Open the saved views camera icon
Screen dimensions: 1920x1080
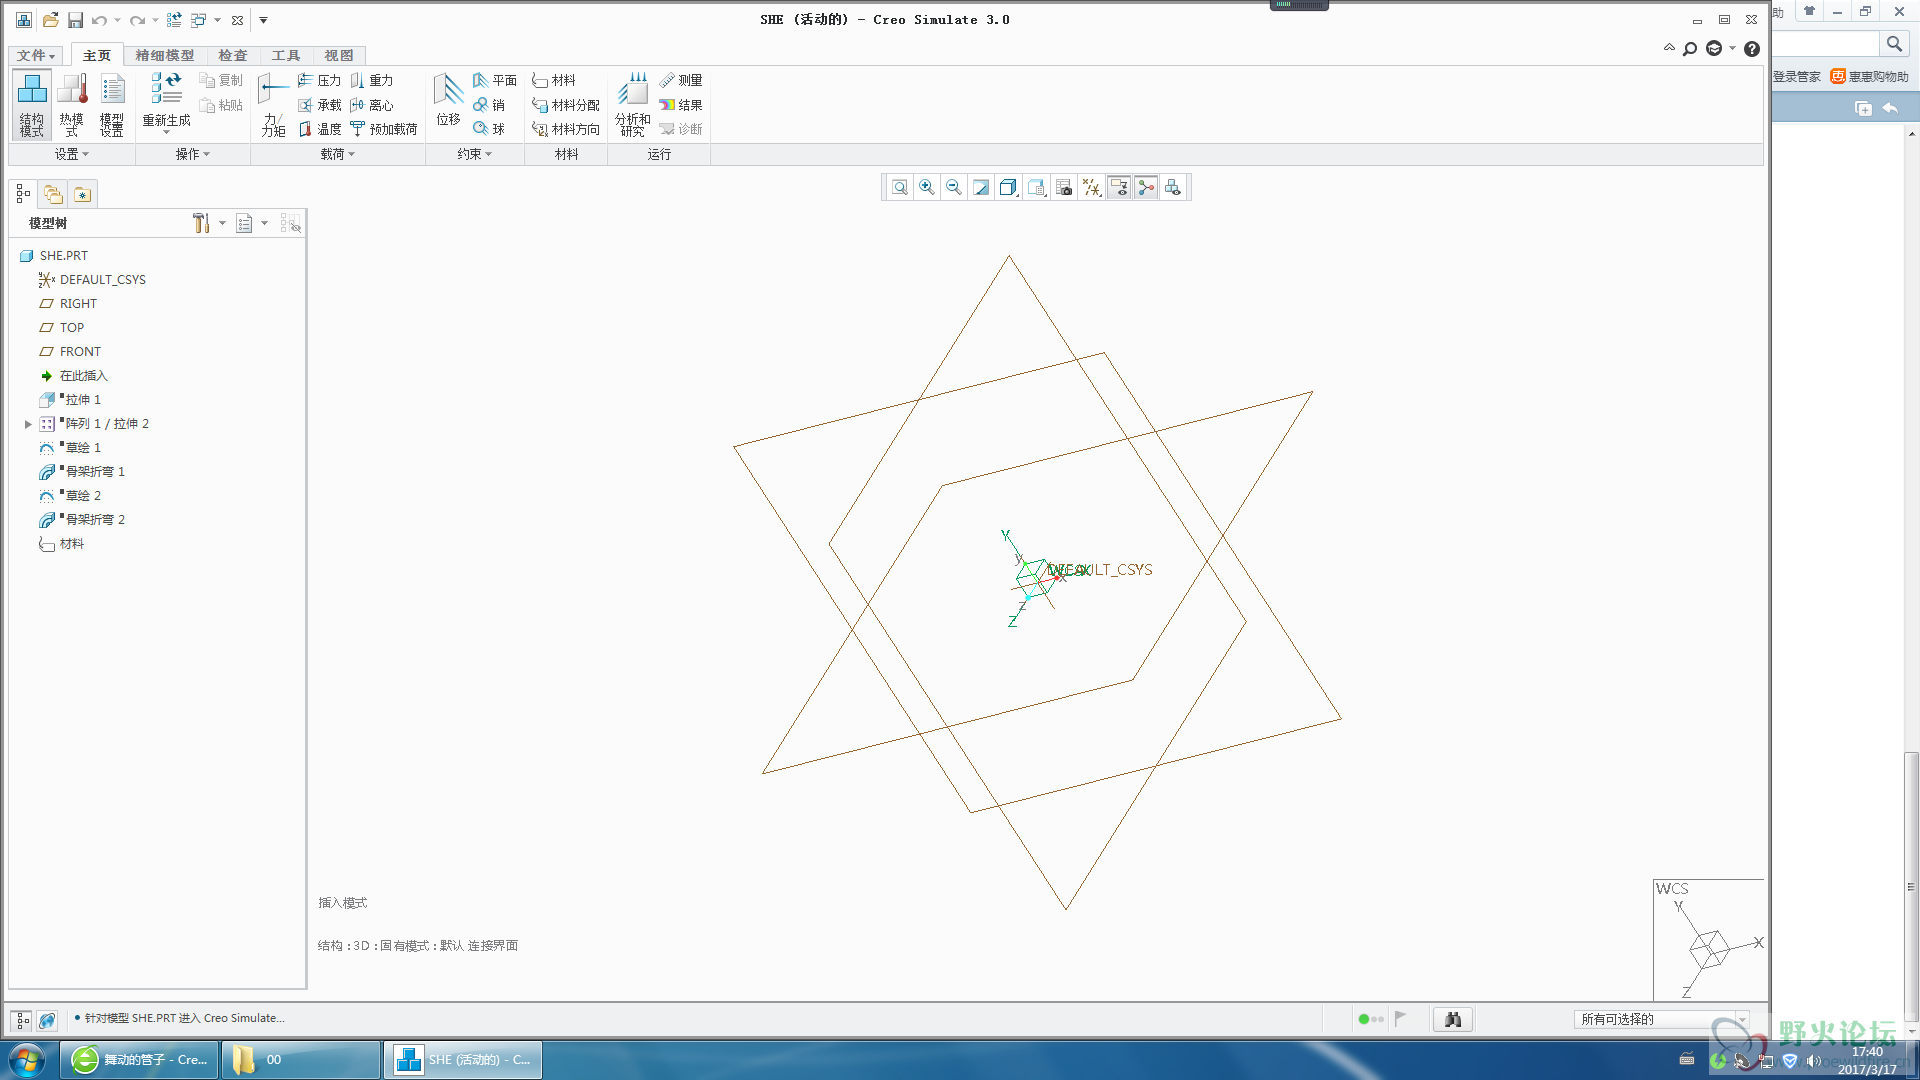click(x=1064, y=187)
